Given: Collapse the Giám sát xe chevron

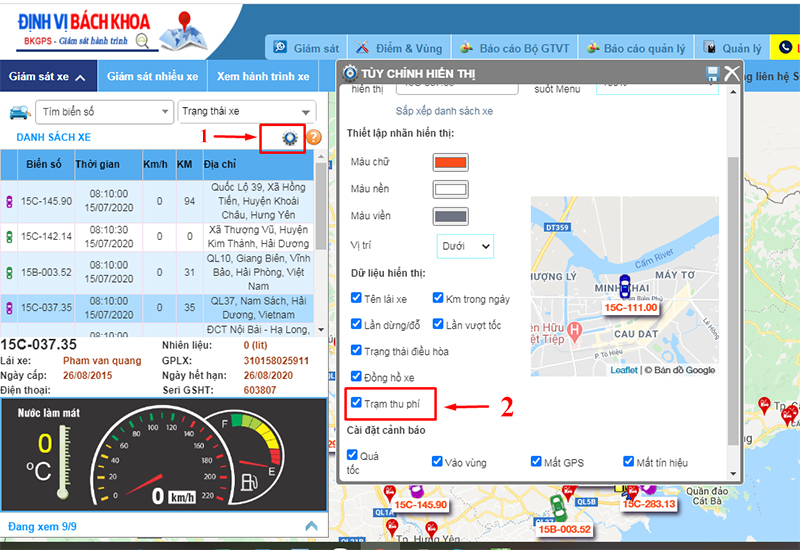Looking at the screenshot, I should pos(80,78).
